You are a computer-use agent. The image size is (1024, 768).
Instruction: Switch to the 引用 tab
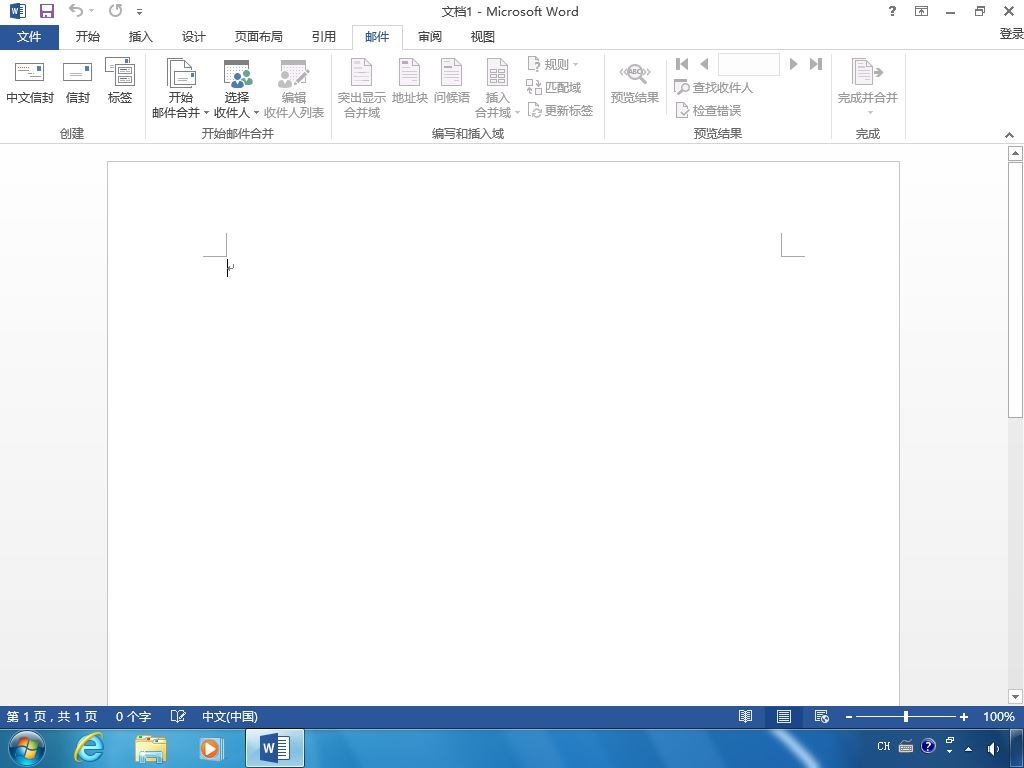tap(323, 37)
